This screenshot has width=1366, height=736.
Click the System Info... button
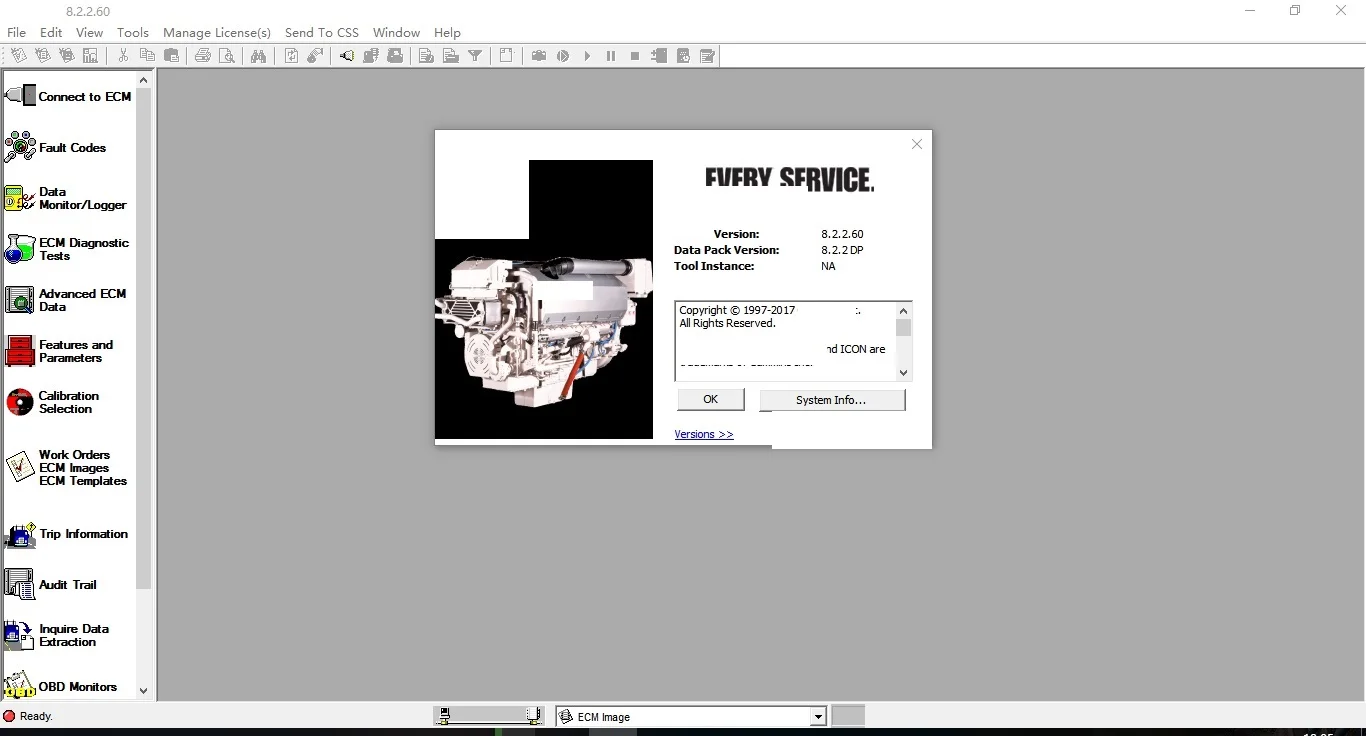click(x=832, y=400)
